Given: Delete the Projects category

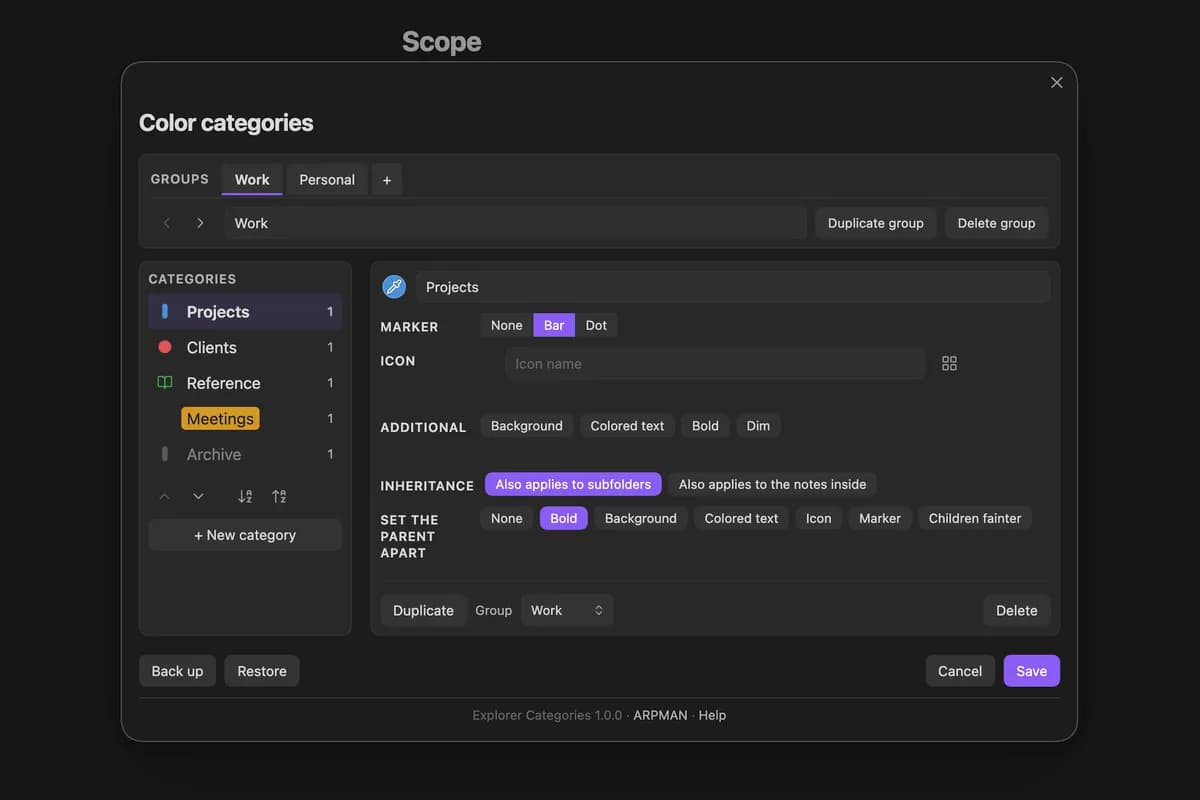Looking at the screenshot, I should click(x=1017, y=610).
